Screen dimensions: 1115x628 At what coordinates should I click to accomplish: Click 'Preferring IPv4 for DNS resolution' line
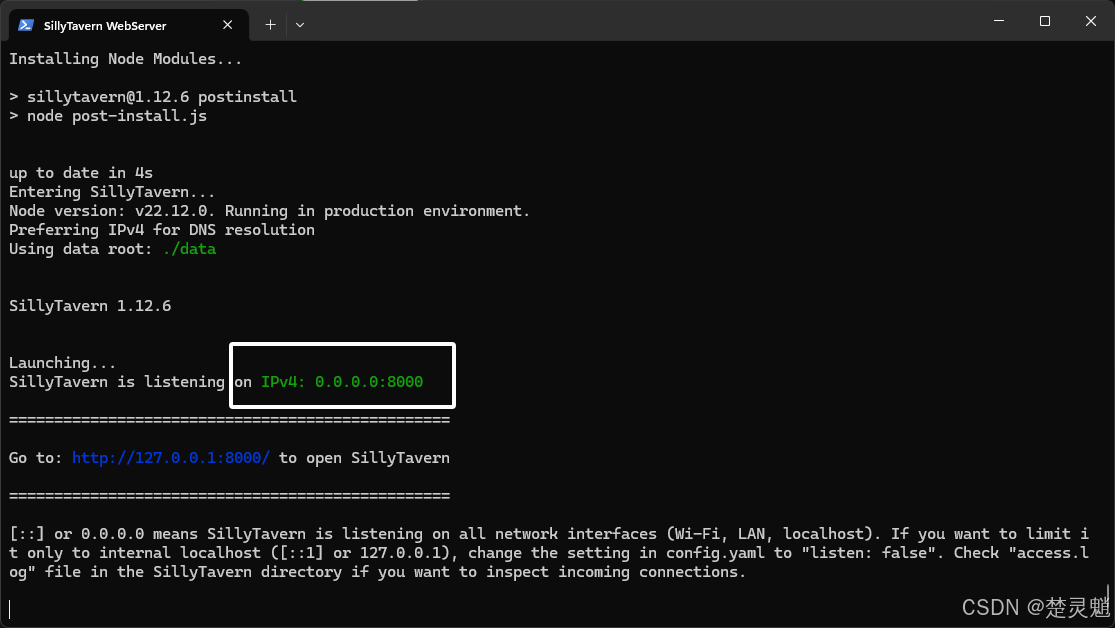pyautogui.click(x=161, y=230)
